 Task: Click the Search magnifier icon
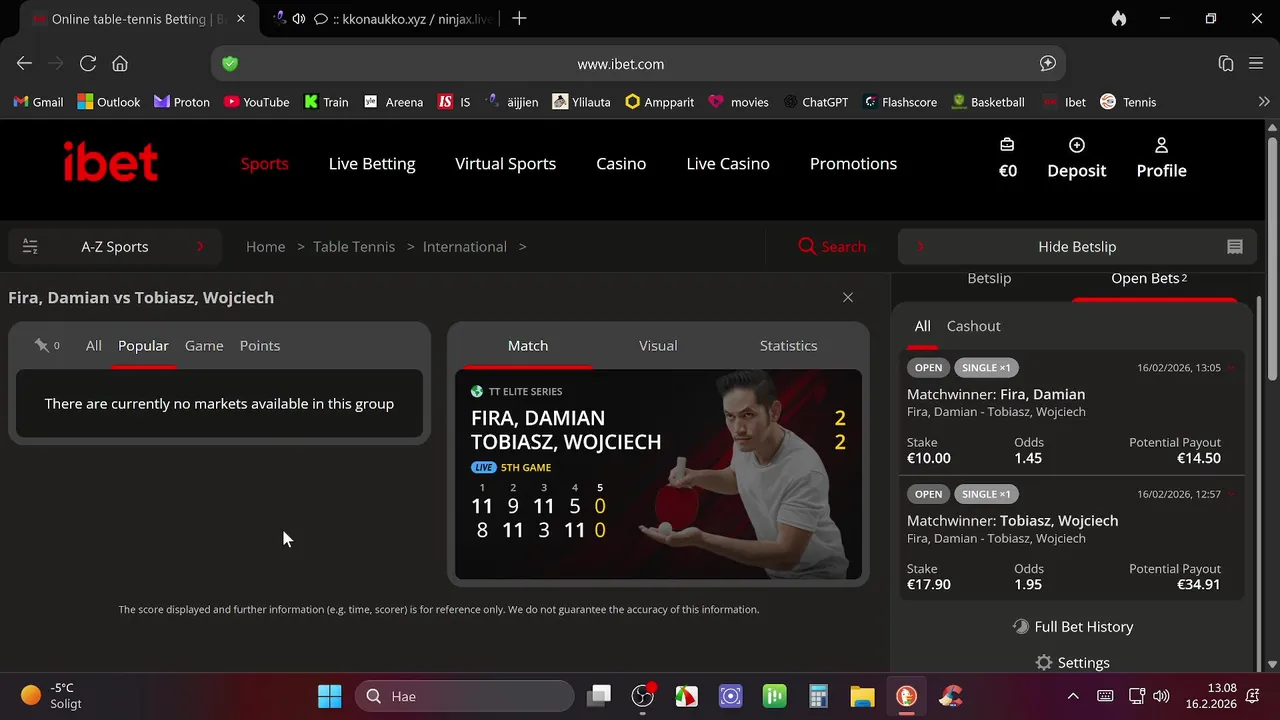tap(807, 246)
